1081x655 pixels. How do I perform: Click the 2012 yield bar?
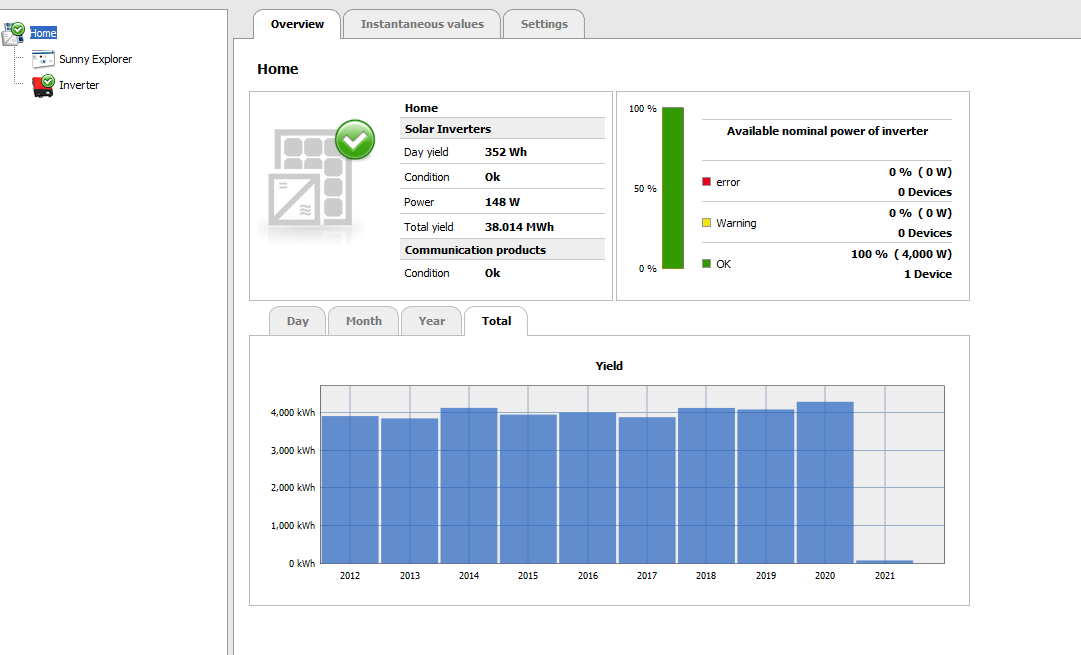point(350,490)
